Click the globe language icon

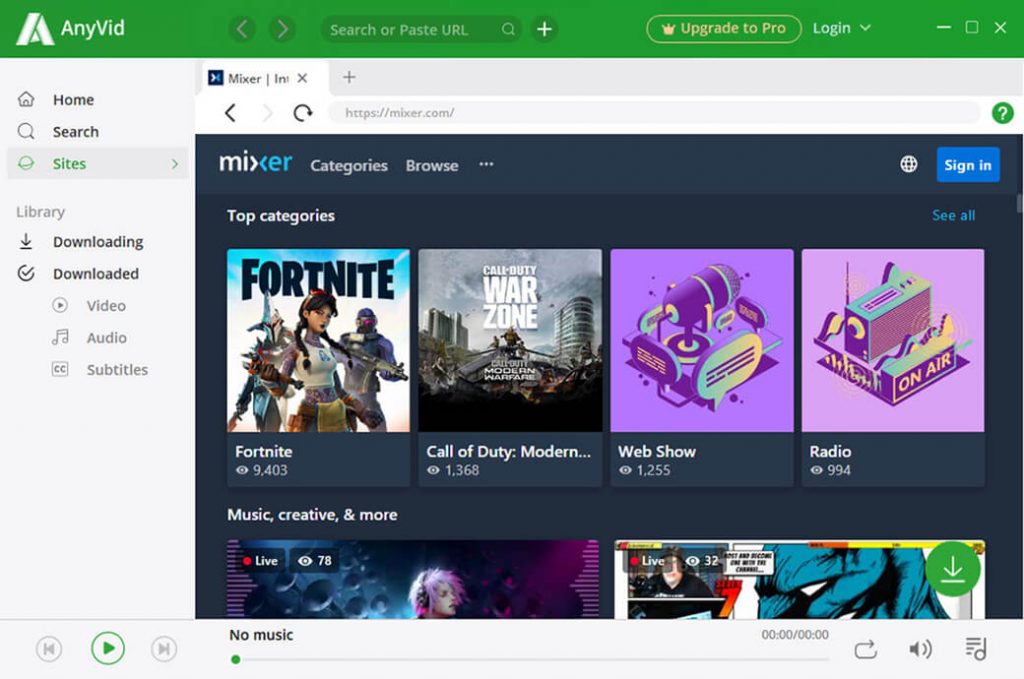(908, 164)
